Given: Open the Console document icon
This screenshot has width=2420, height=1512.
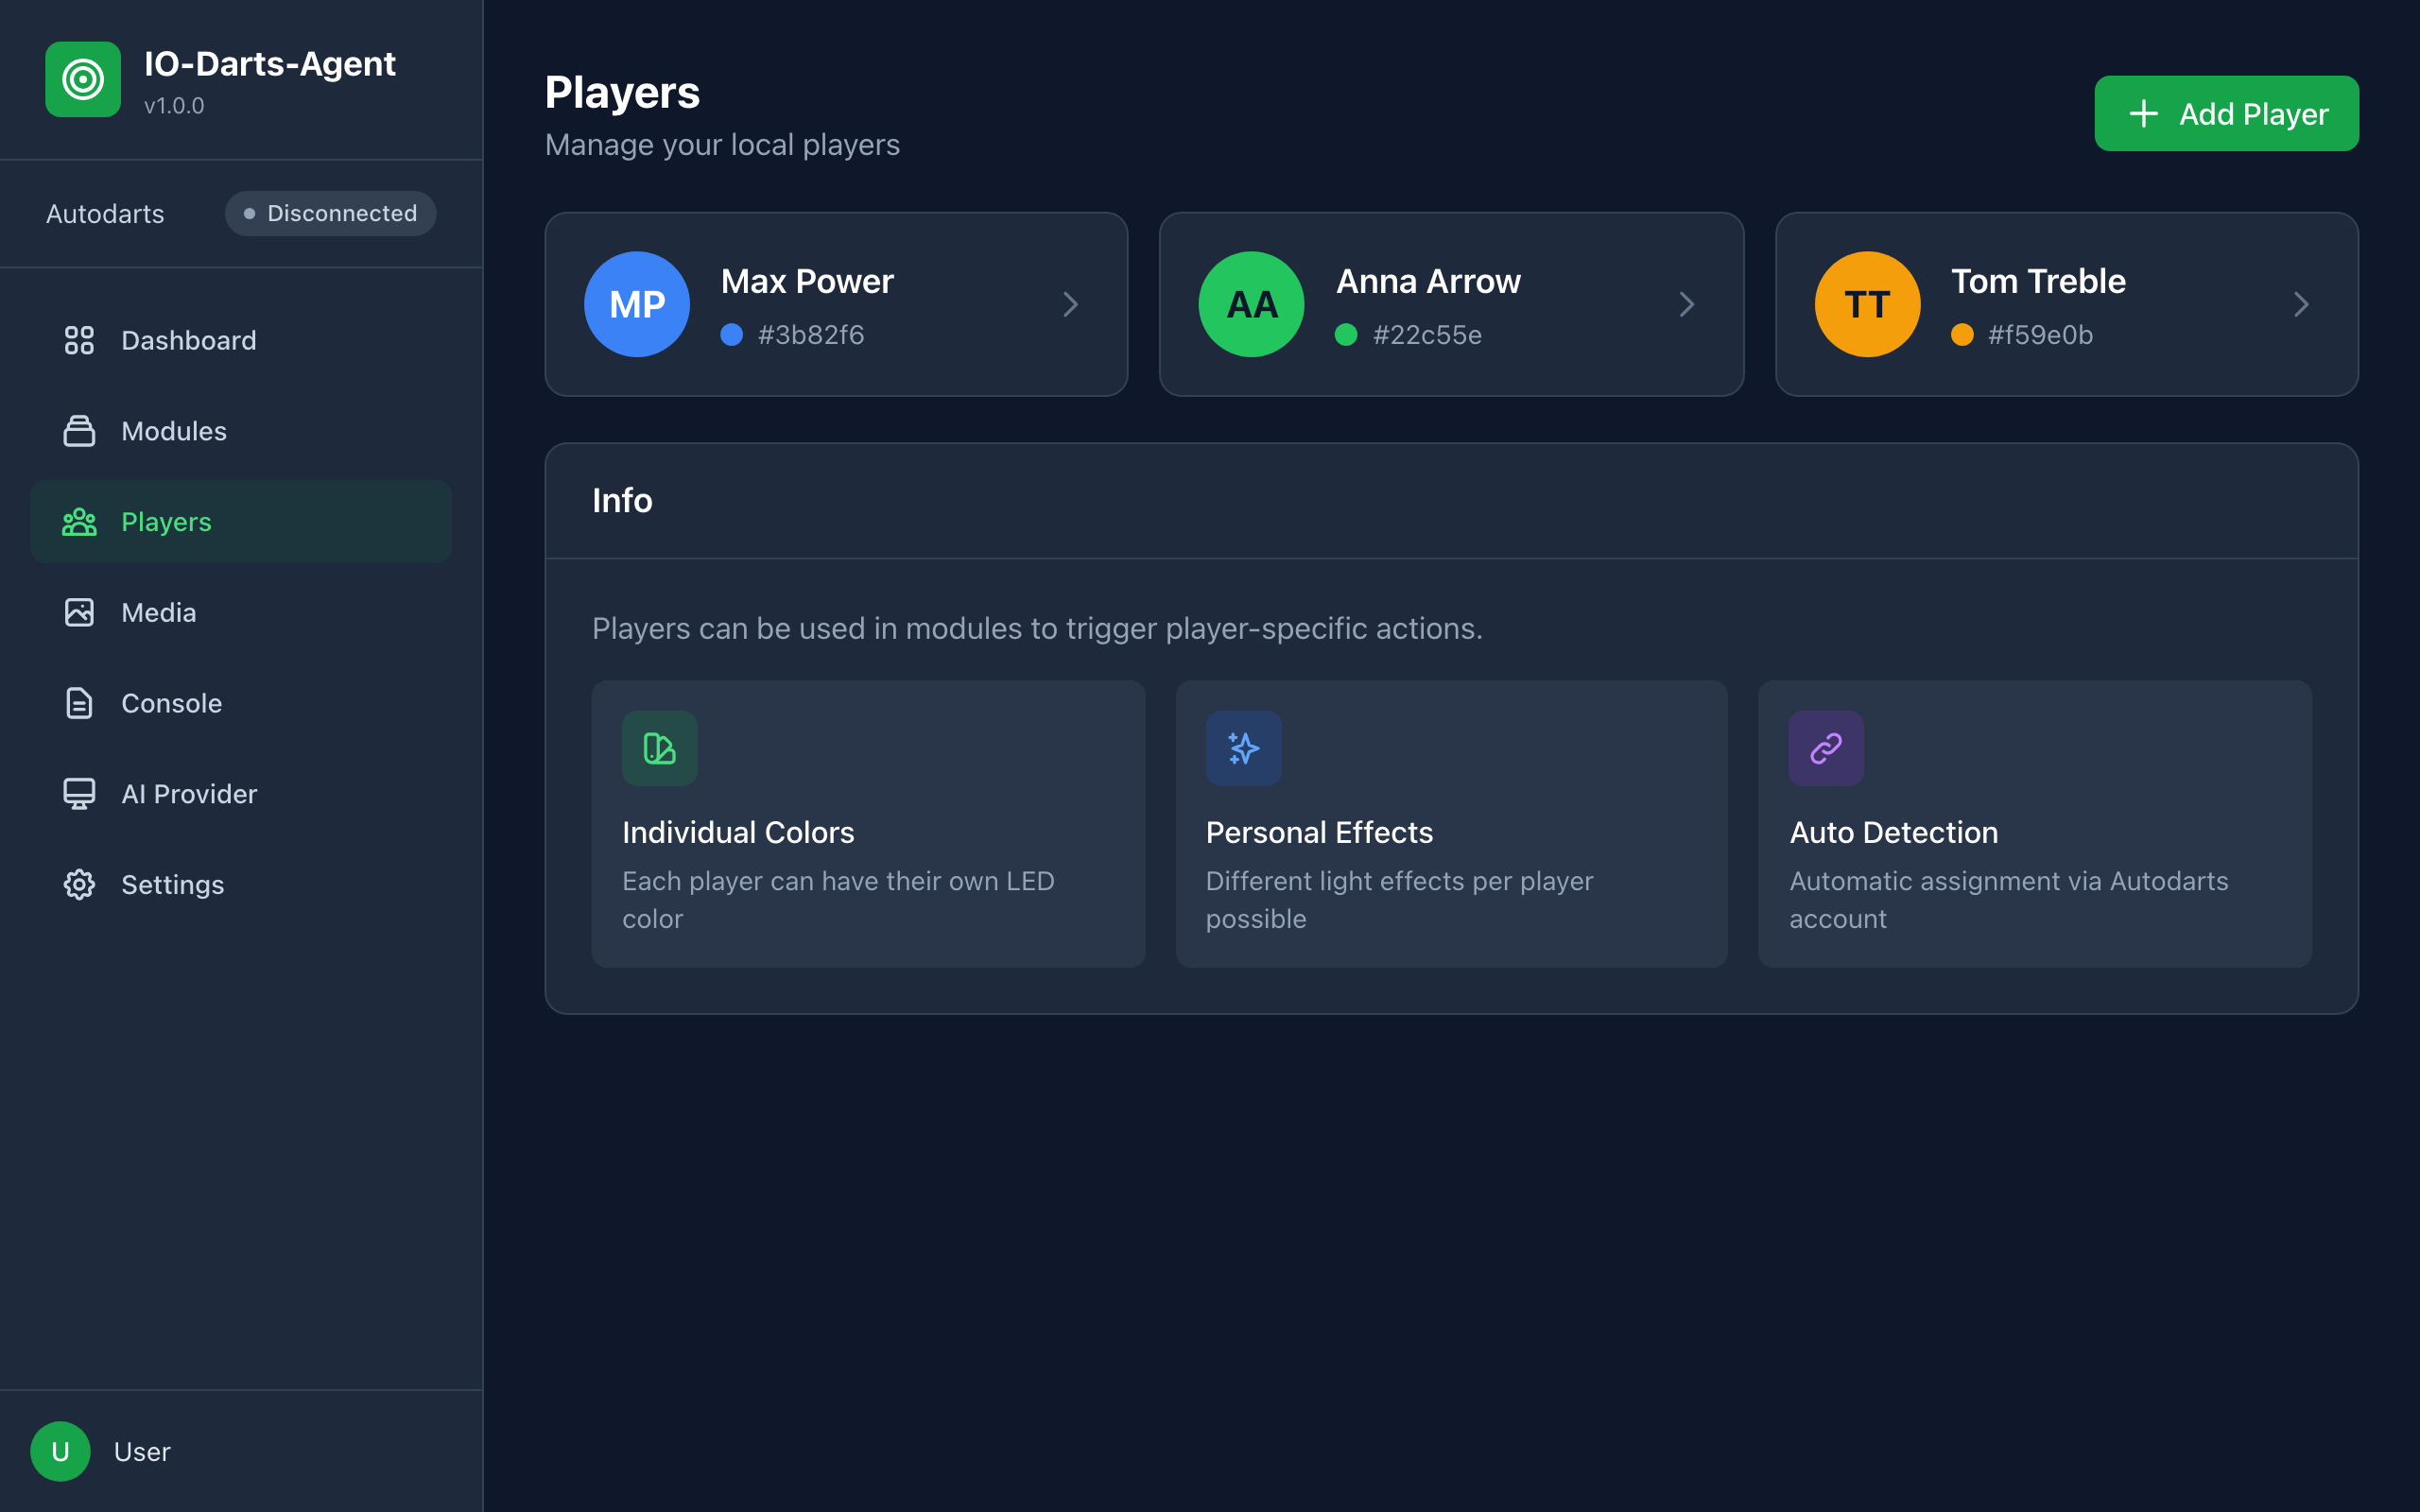Looking at the screenshot, I should 79,703.
